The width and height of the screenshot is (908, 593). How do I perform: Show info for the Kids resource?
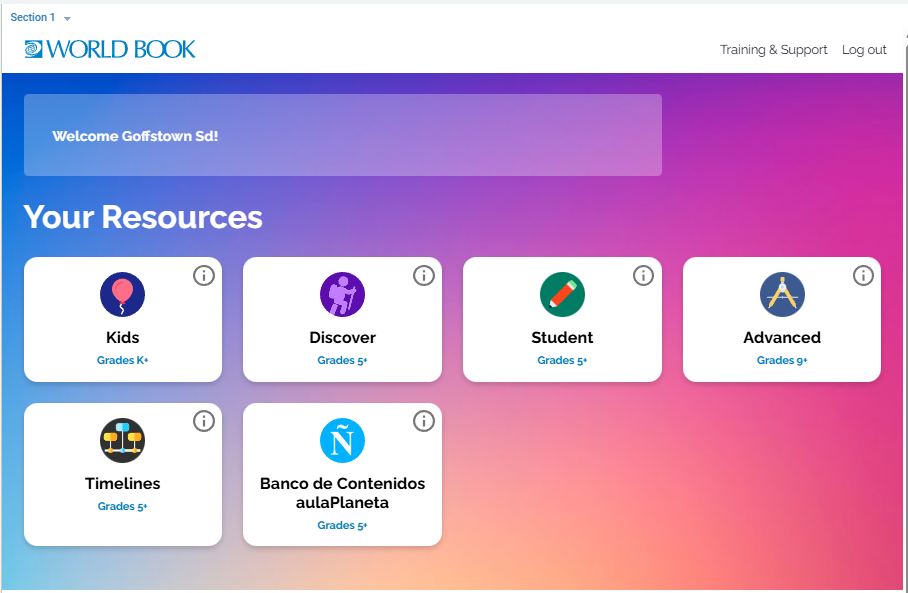(x=204, y=275)
